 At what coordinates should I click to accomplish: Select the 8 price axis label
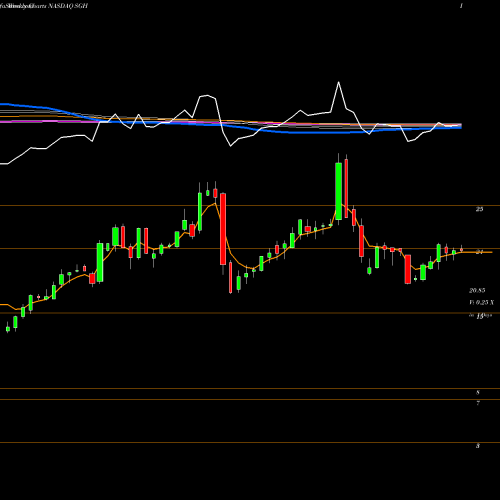[478, 392]
